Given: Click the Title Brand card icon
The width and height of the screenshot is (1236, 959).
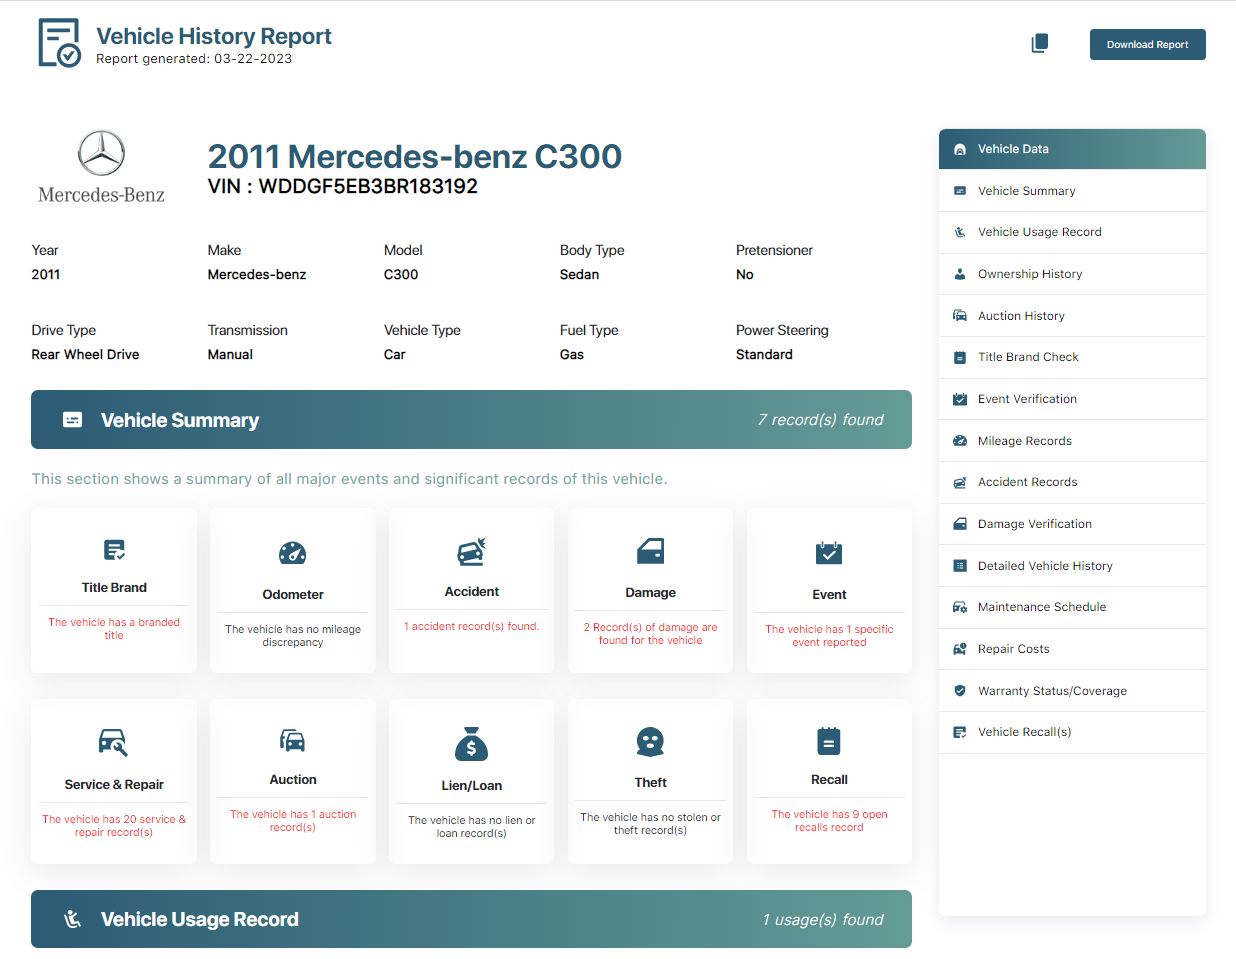Looking at the screenshot, I should [x=114, y=549].
